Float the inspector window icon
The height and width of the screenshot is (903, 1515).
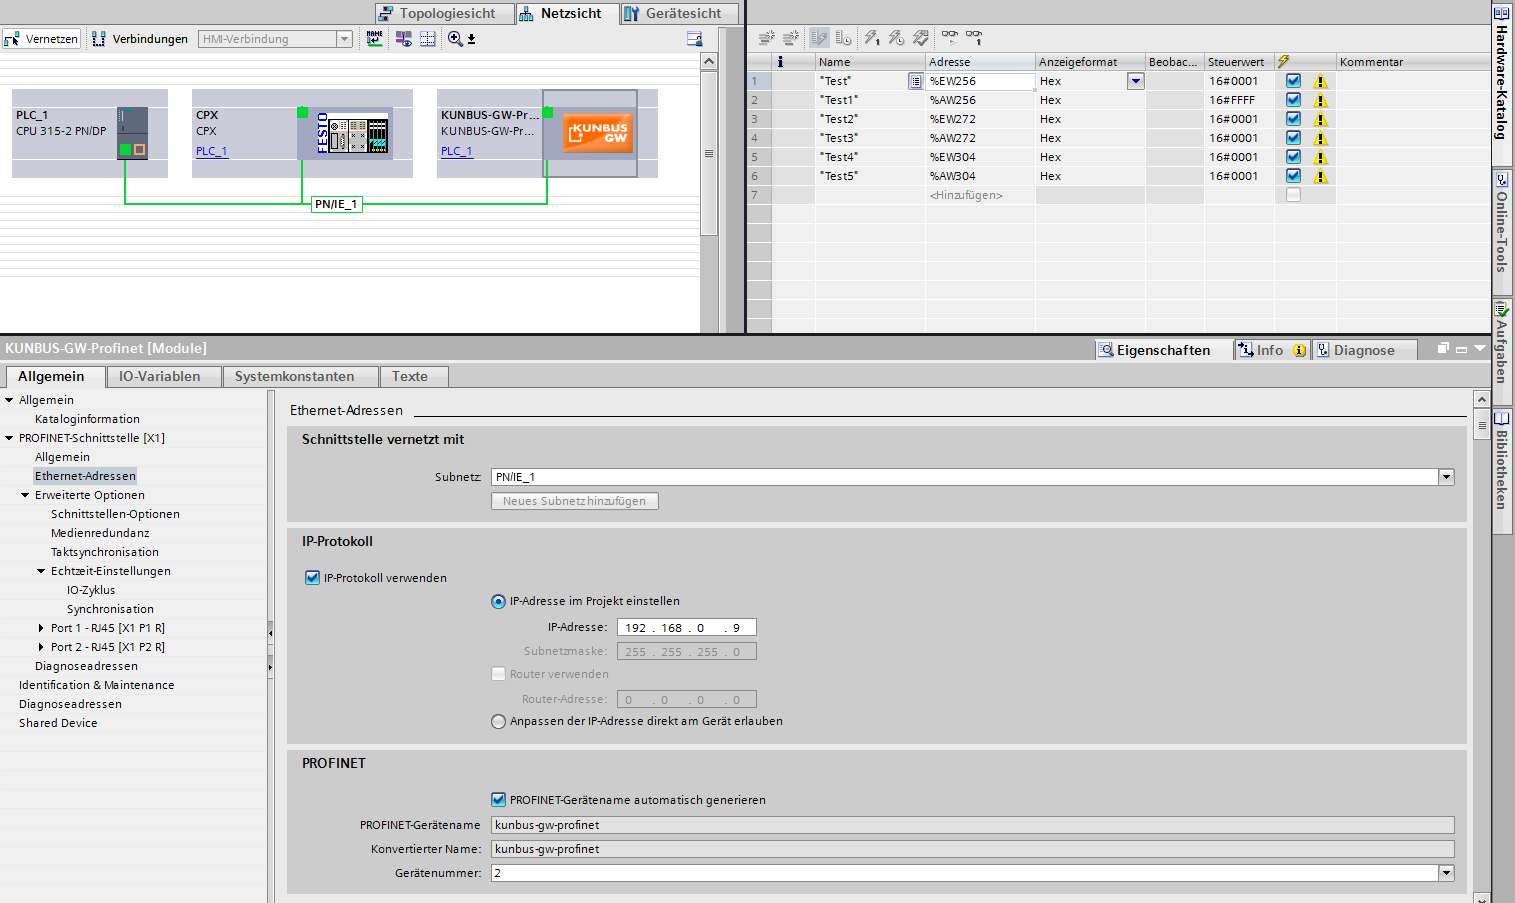tap(1443, 348)
